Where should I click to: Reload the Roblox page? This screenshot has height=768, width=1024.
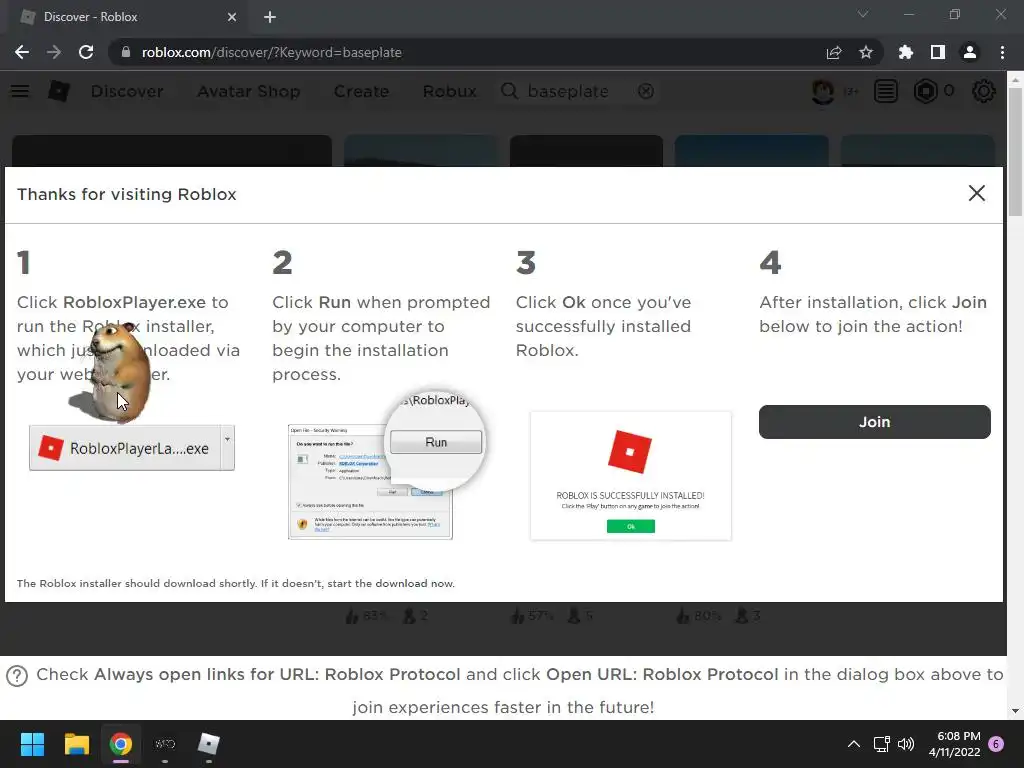click(x=86, y=52)
